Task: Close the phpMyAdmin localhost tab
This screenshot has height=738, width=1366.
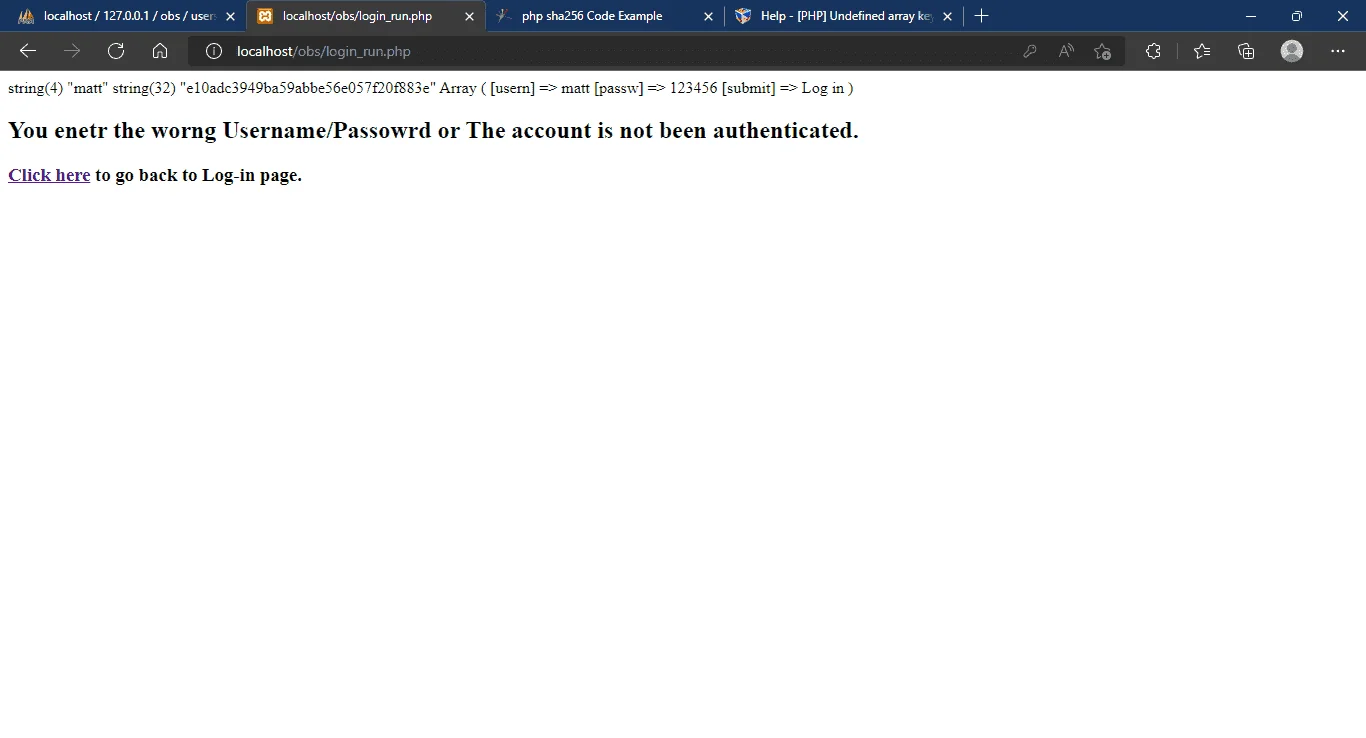Action: point(230,16)
